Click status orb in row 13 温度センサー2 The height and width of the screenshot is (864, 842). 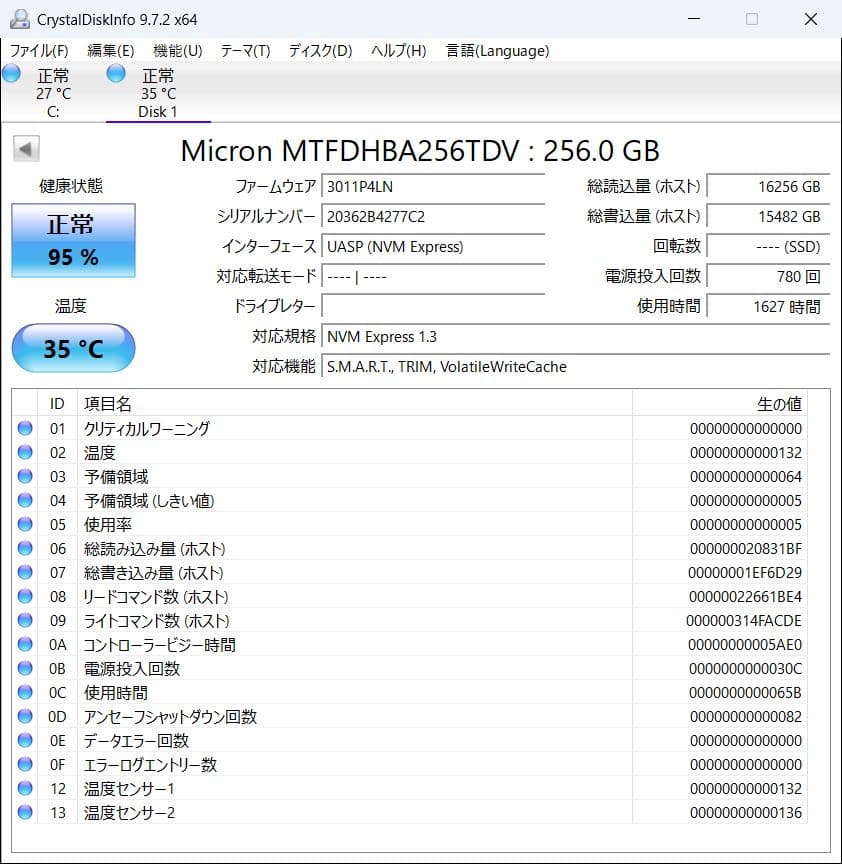point(25,812)
